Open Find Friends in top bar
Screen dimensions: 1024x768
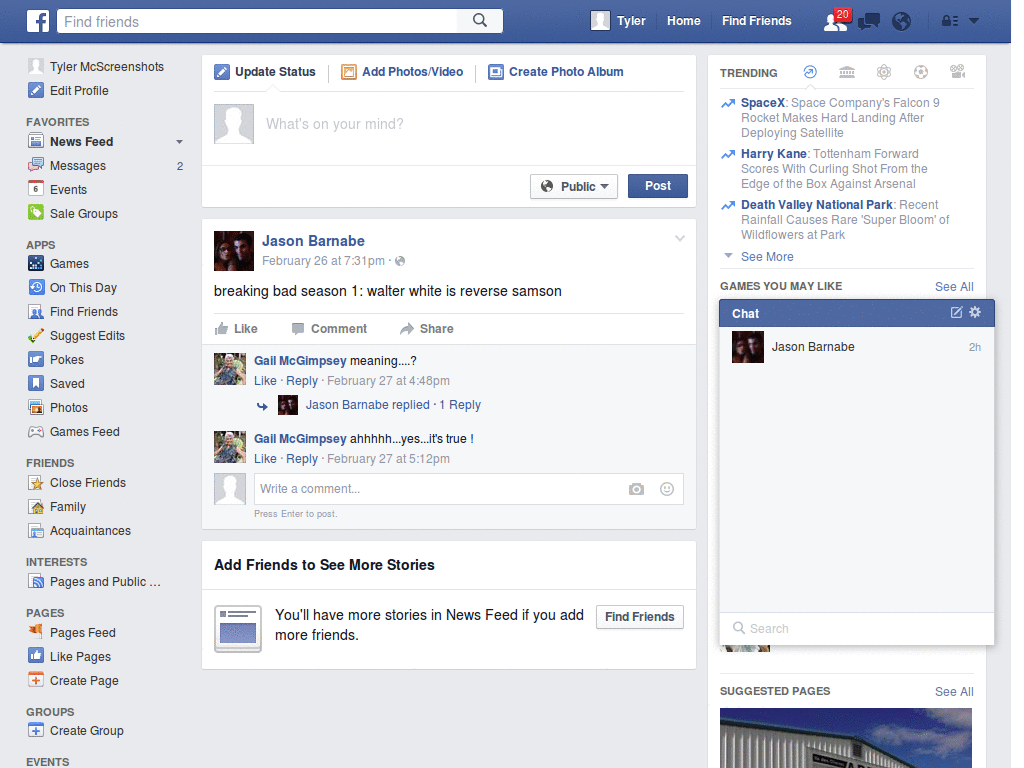point(756,21)
